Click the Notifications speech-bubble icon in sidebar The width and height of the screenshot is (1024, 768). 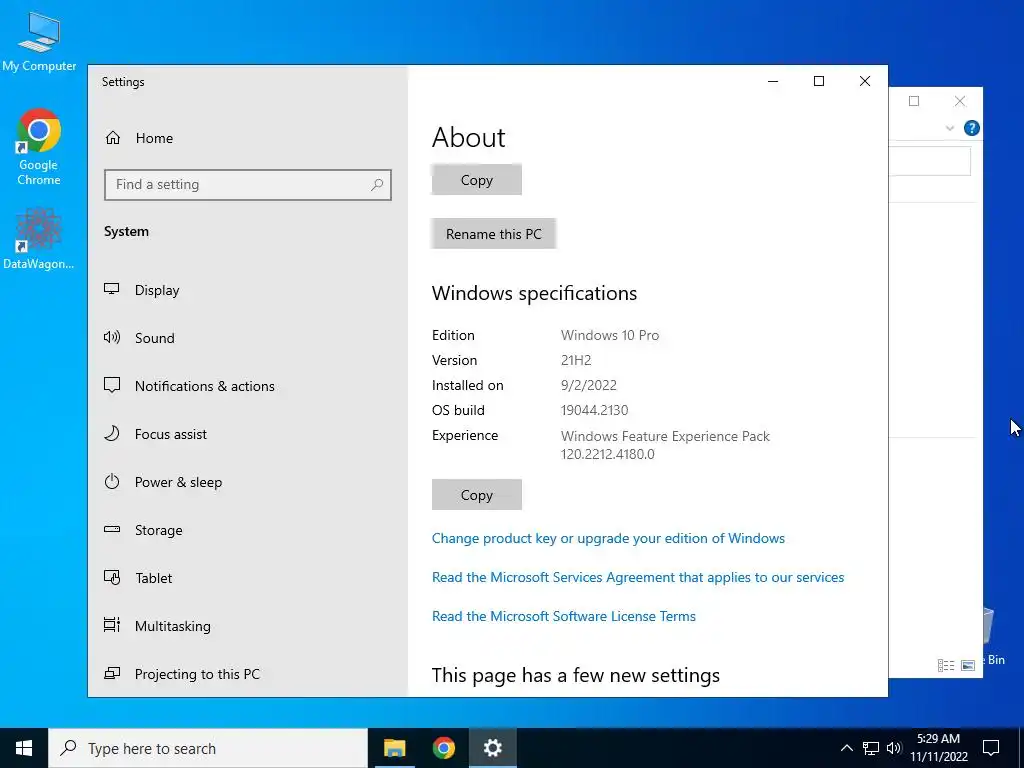point(112,385)
